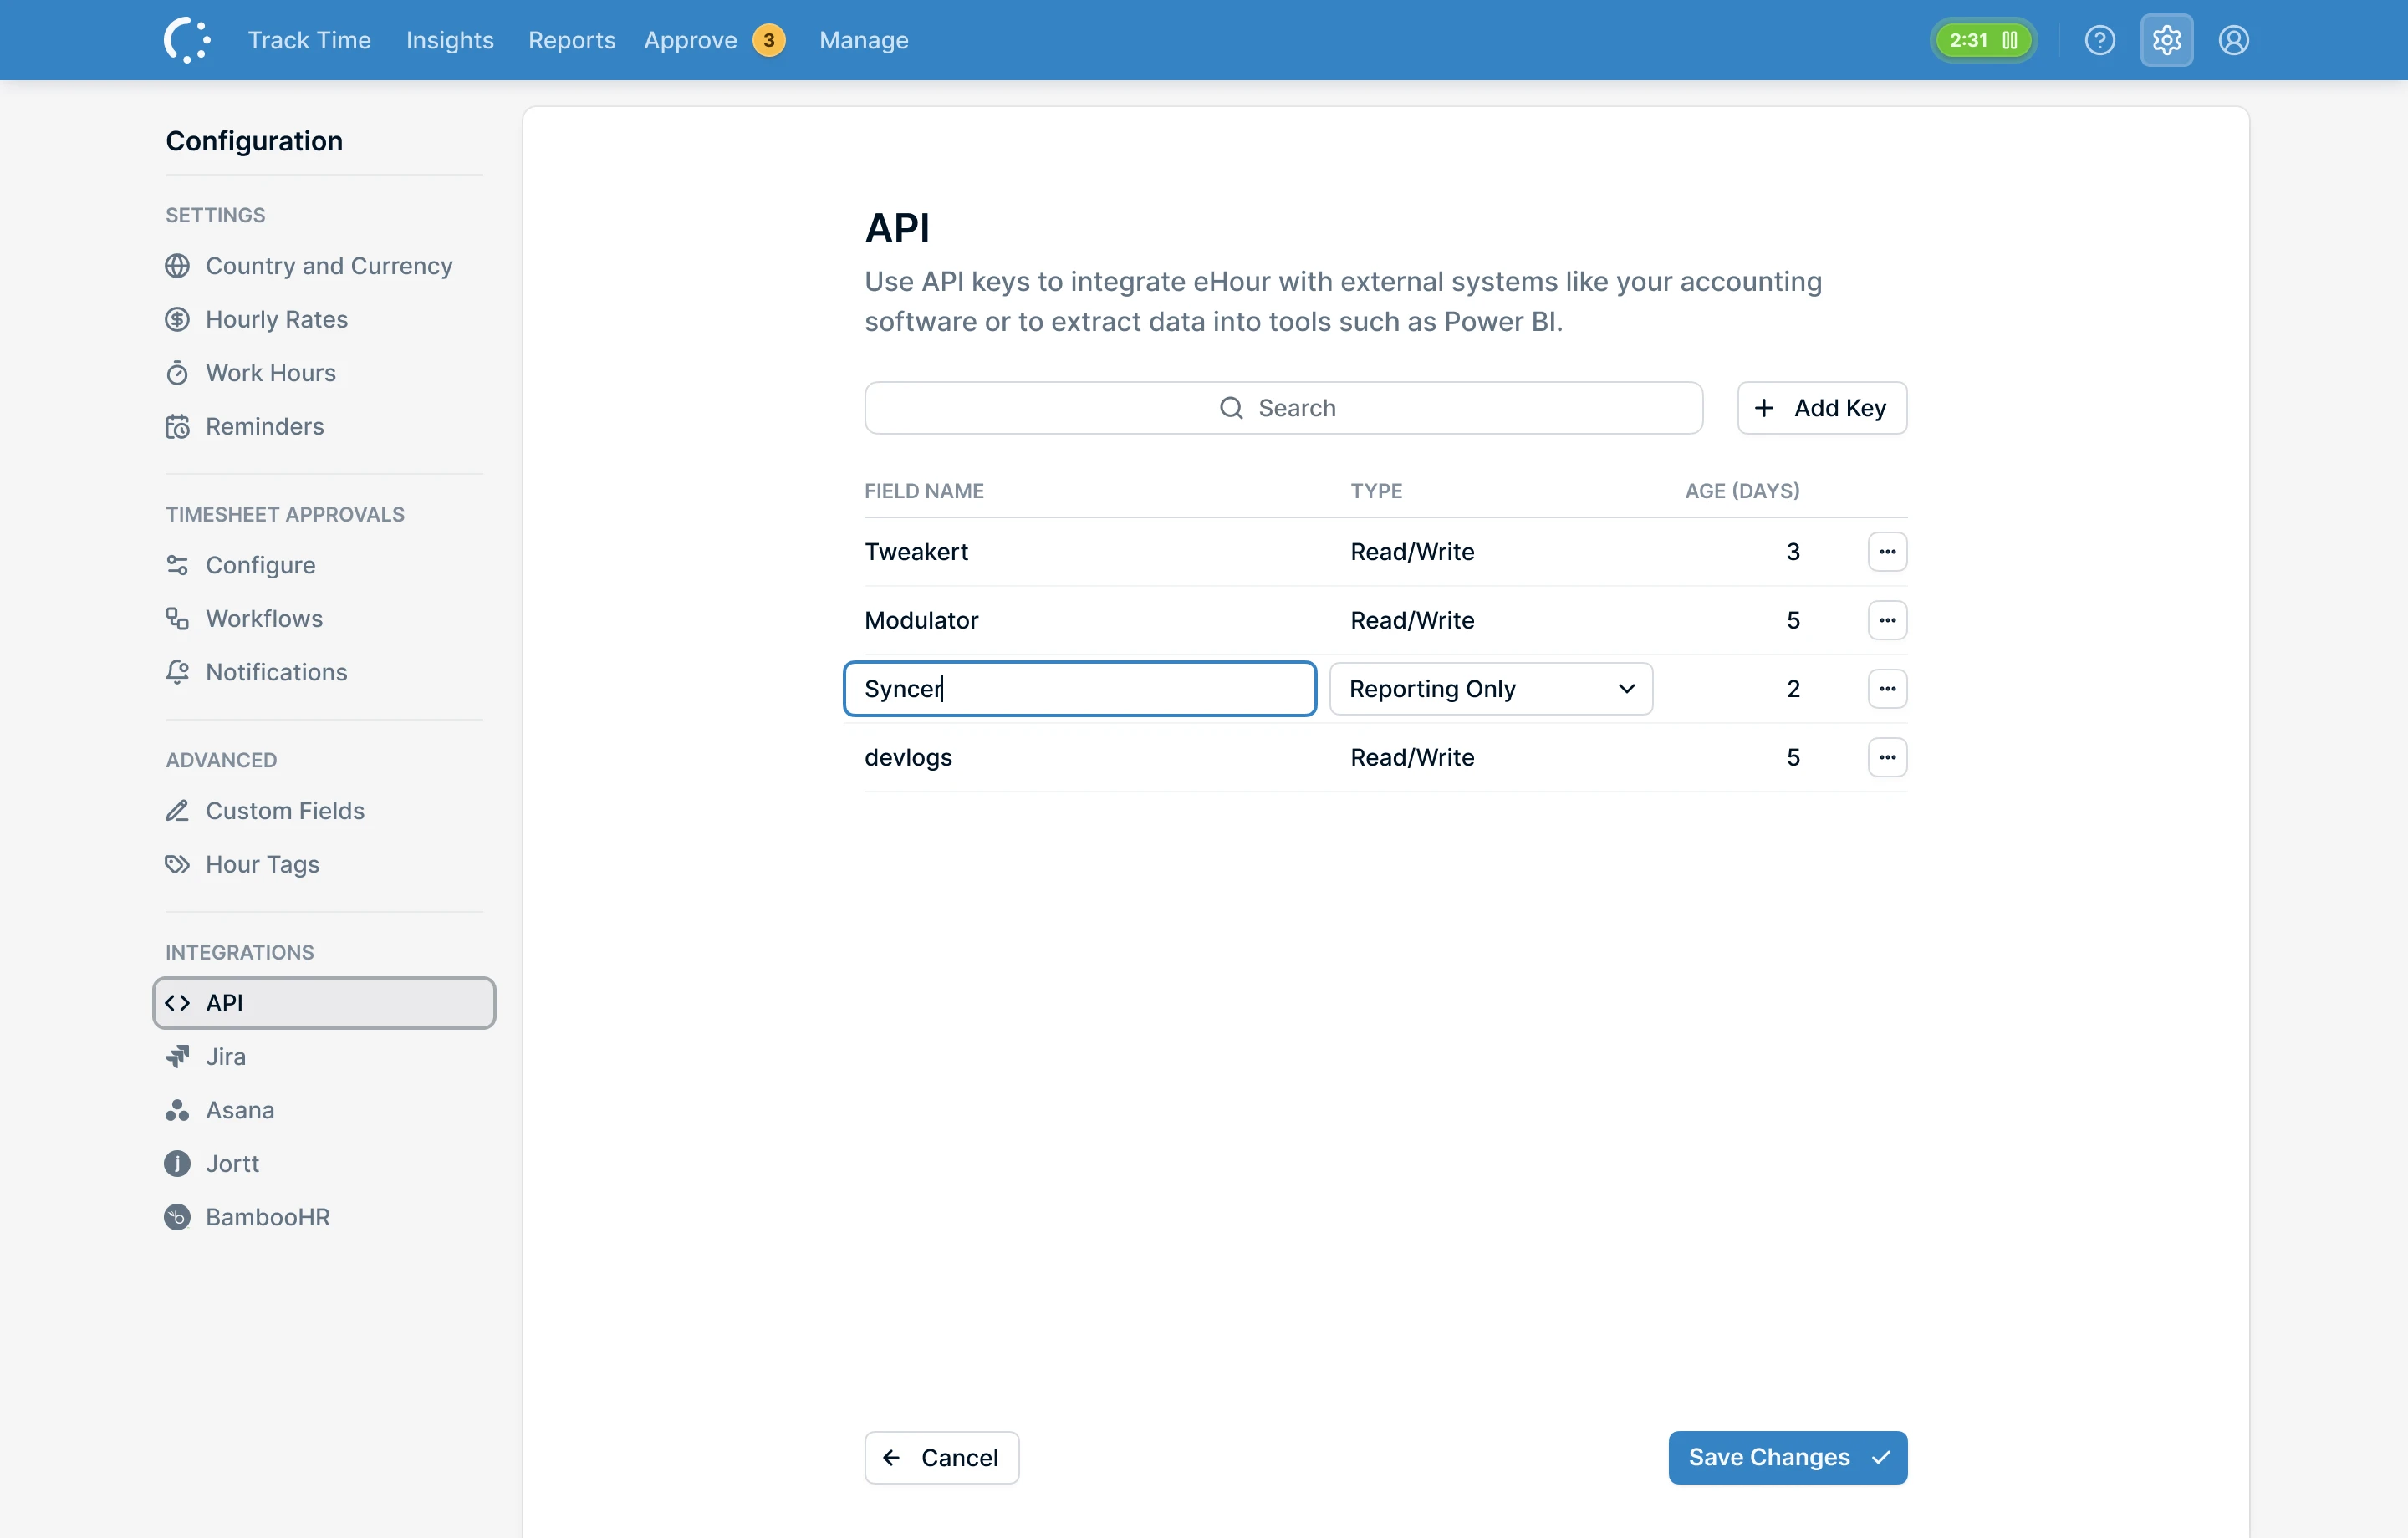
Task: Click Read/Write type in Tweakert row
Action: click(x=1412, y=552)
